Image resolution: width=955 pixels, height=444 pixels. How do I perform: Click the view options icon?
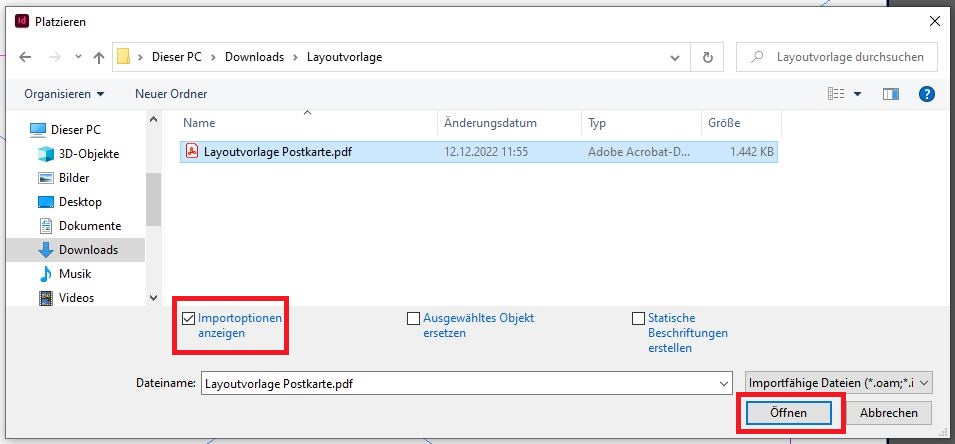837,94
